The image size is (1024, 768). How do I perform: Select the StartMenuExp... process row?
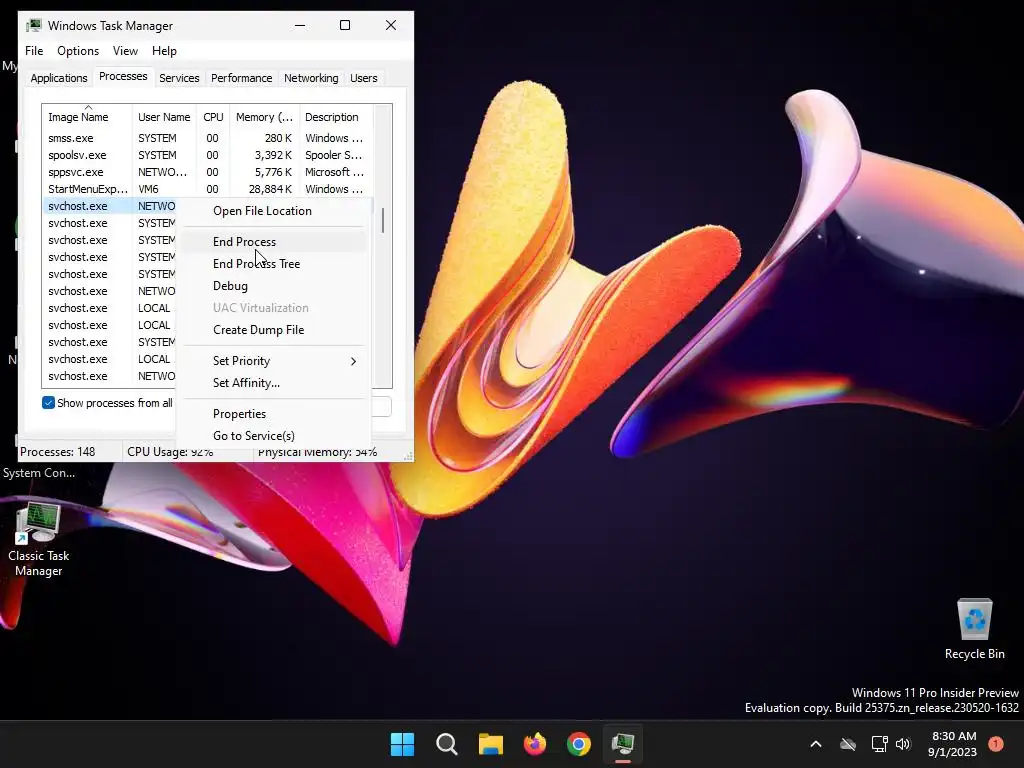click(207, 189)
